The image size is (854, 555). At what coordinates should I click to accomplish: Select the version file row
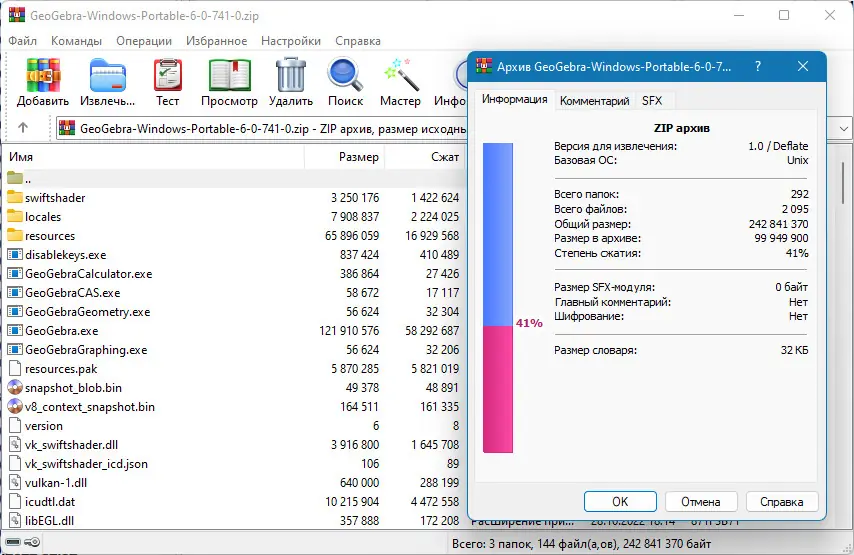(234, 426)
